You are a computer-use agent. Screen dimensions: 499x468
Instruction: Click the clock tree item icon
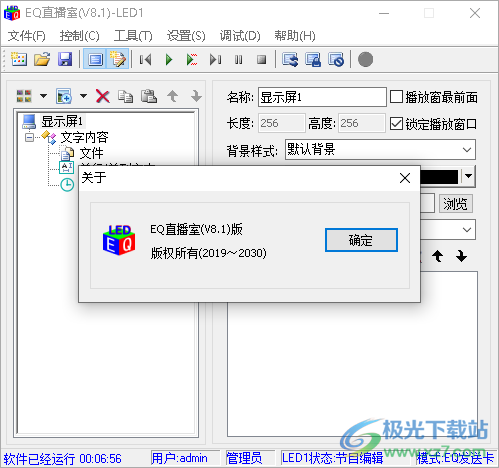click(67, 184)
